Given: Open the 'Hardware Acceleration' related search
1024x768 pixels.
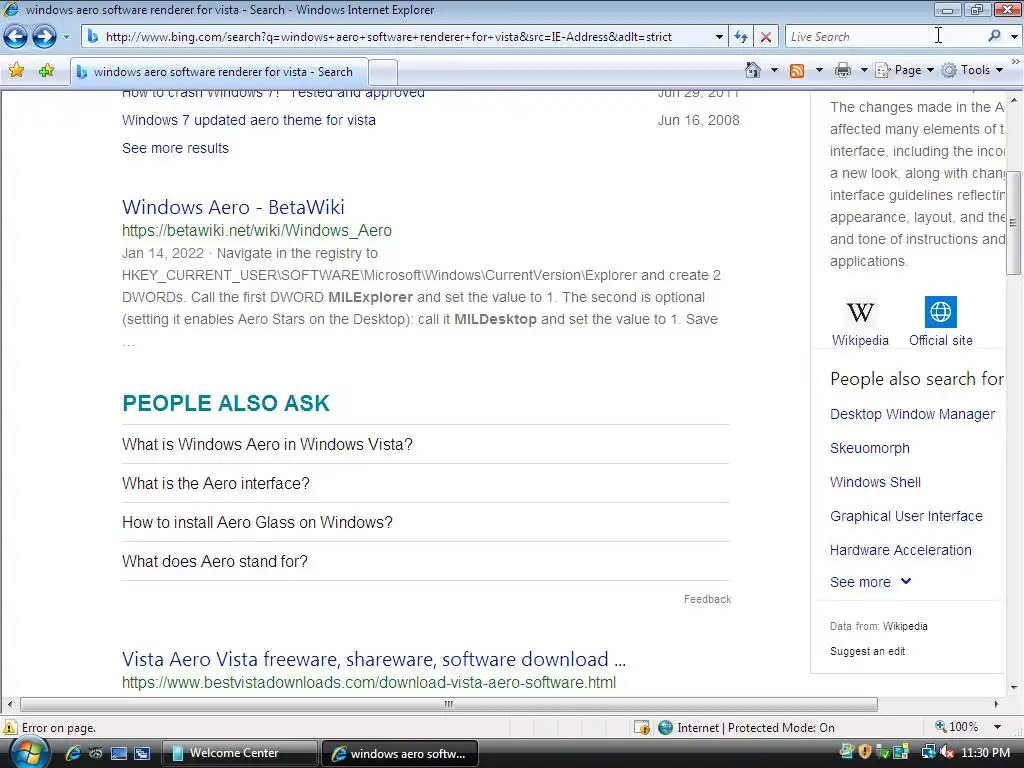Looking at the screenshot, I should (901, 550).
